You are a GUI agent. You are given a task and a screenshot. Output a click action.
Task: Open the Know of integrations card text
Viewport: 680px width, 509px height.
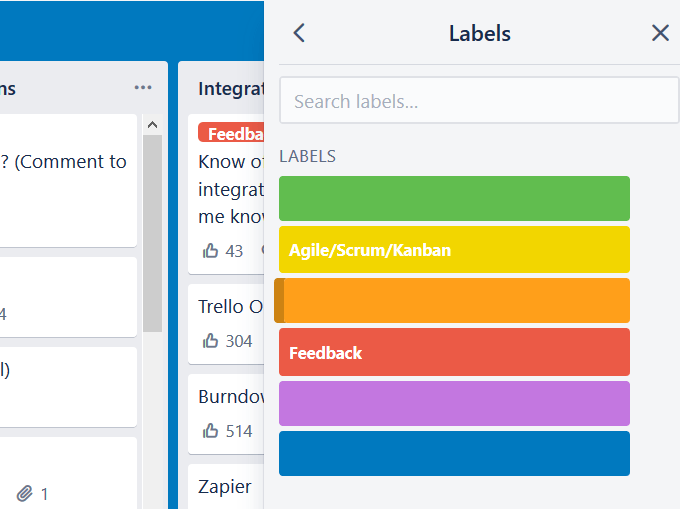[x=231, y=189]
